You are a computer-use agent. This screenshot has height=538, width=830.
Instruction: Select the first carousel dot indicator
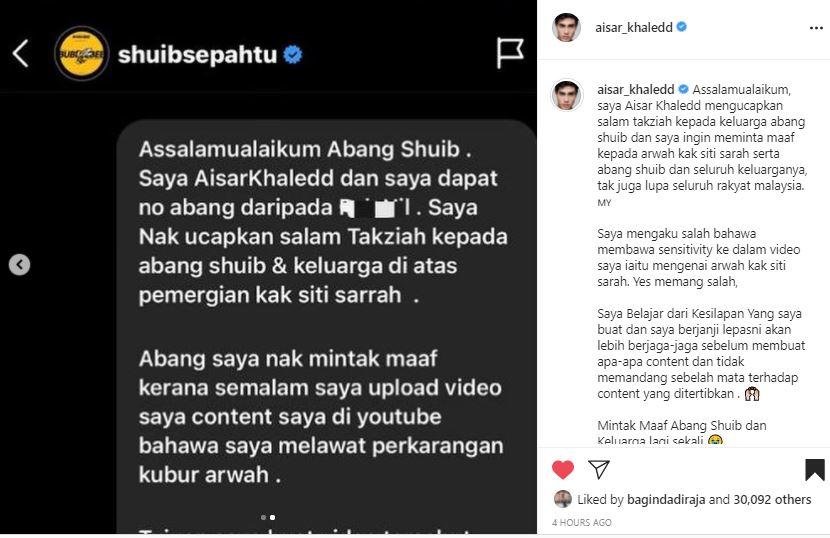[264, 517]
